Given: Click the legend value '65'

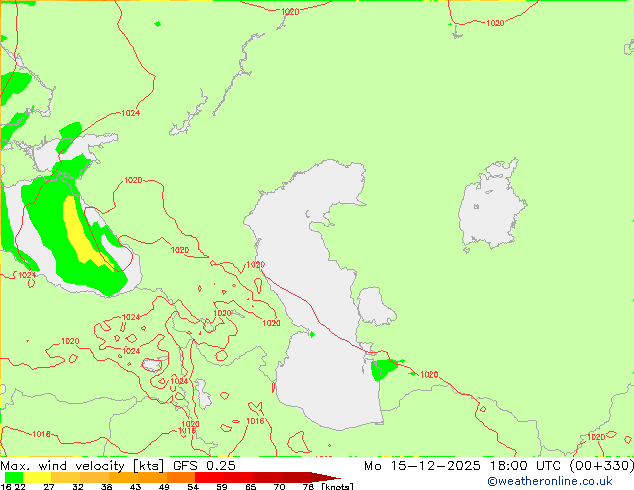Looking at the screenshot, I should coord(251,487).
